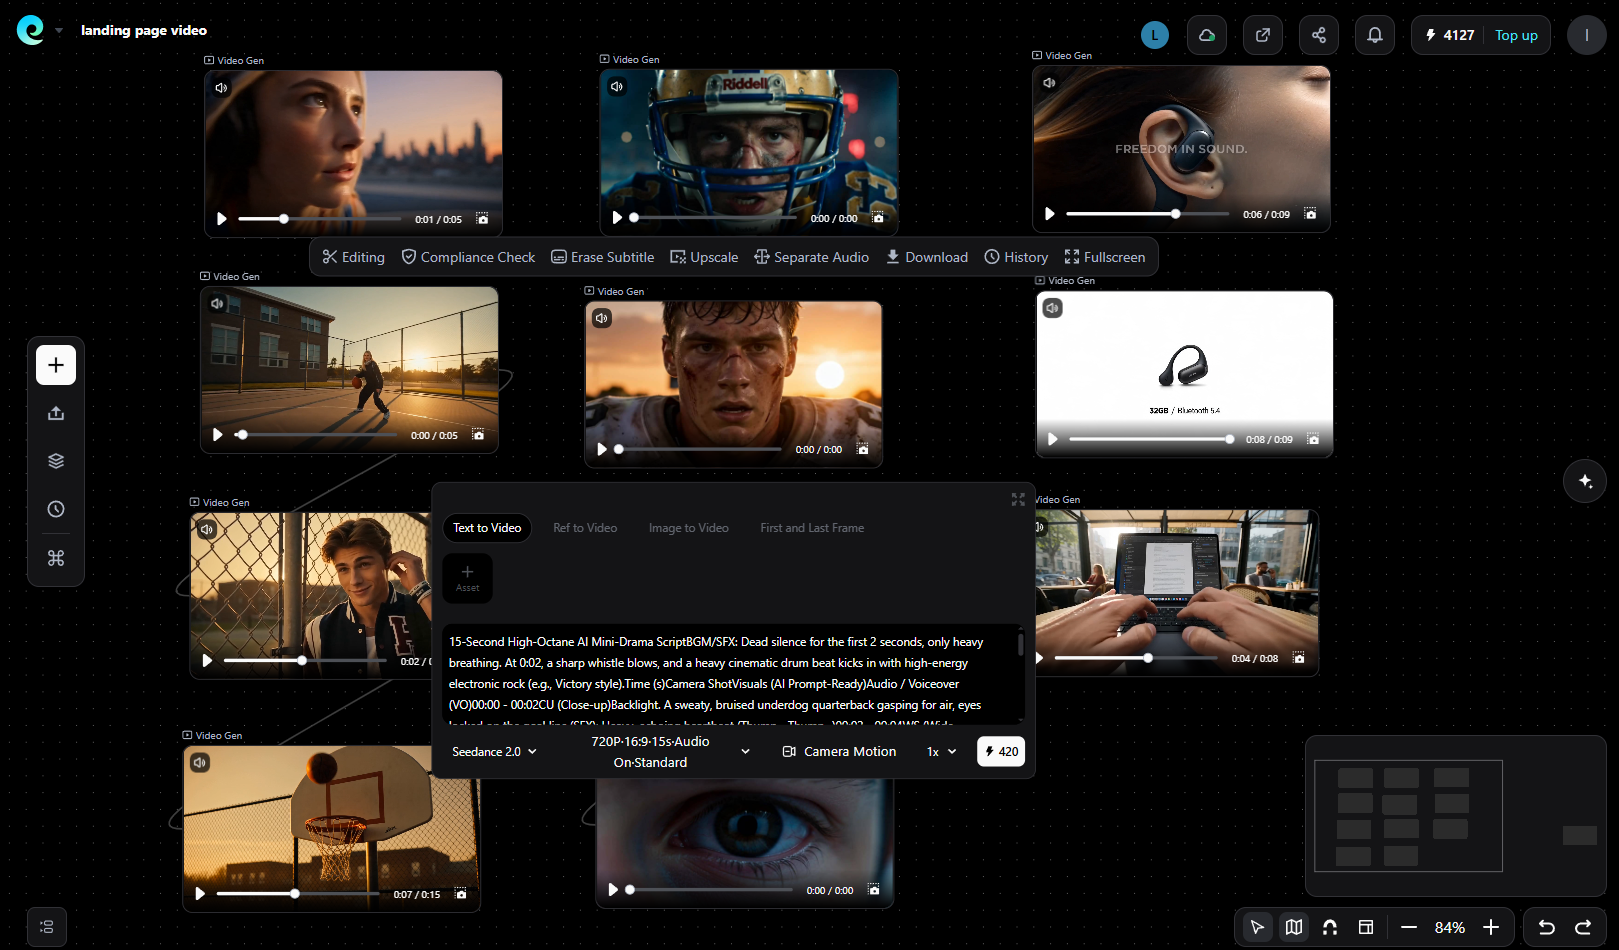Screen dimensions: 1619x950
Task: Capture frame on the football helmet video
Action: [x=878, y=218]
